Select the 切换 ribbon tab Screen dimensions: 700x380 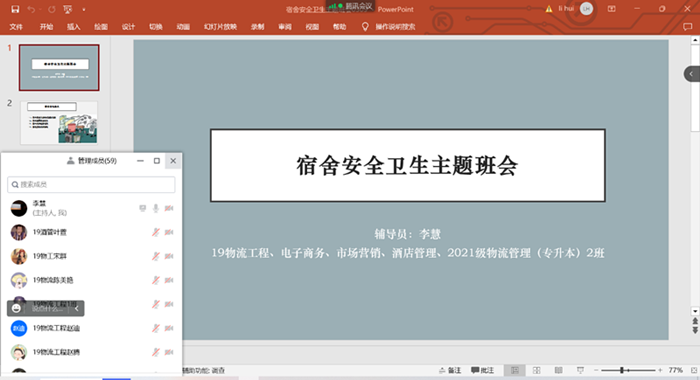155,27
